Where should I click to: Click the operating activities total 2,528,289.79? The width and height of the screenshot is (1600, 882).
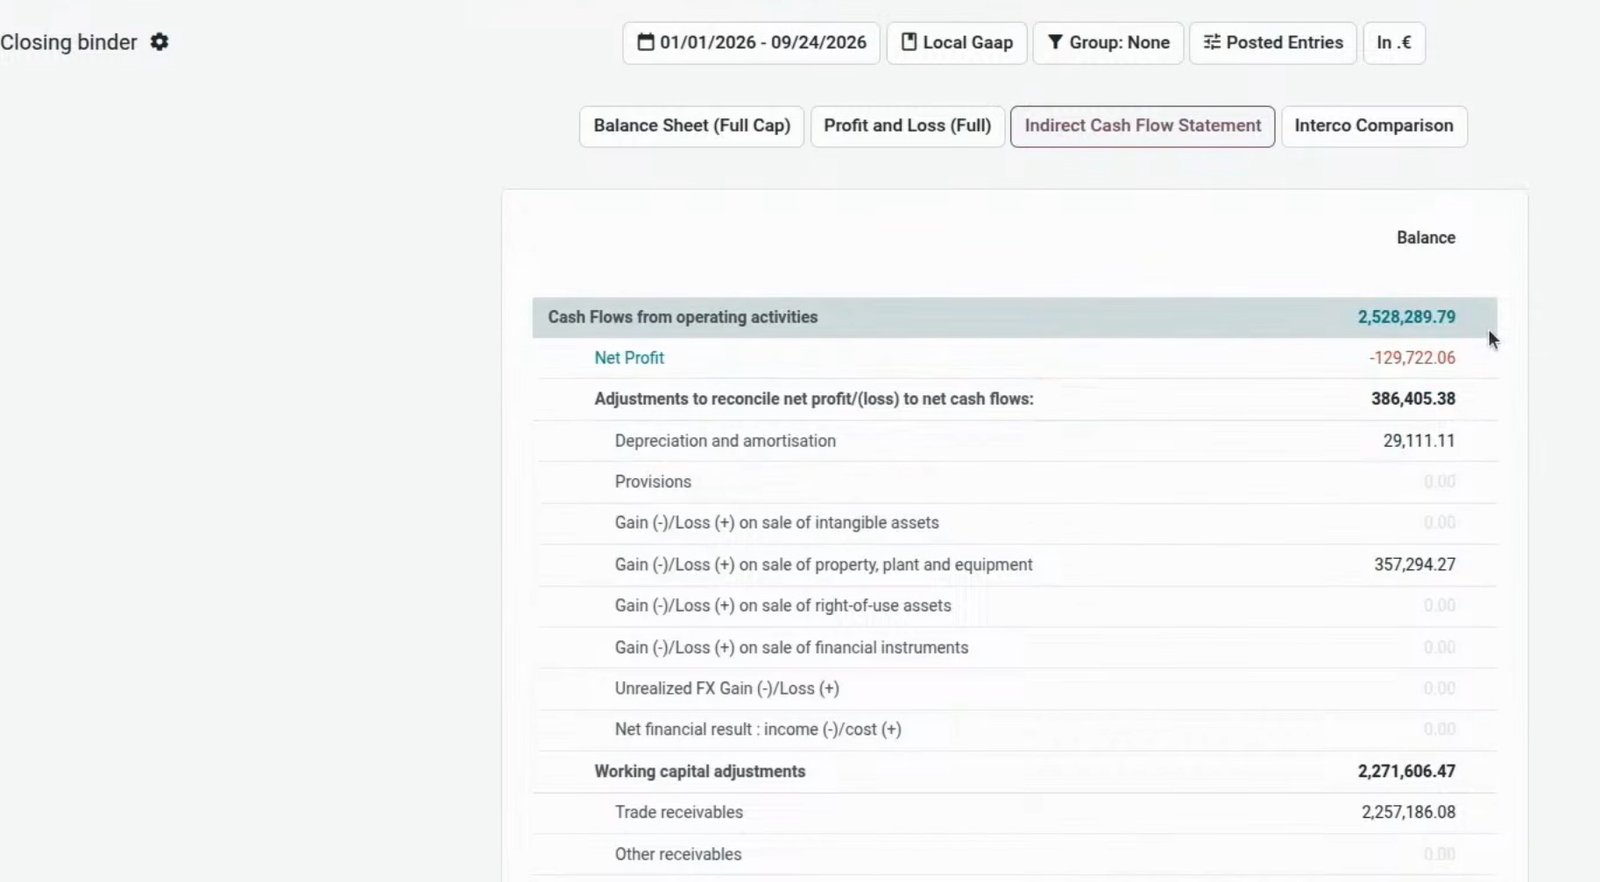(x=1406, y=317)
